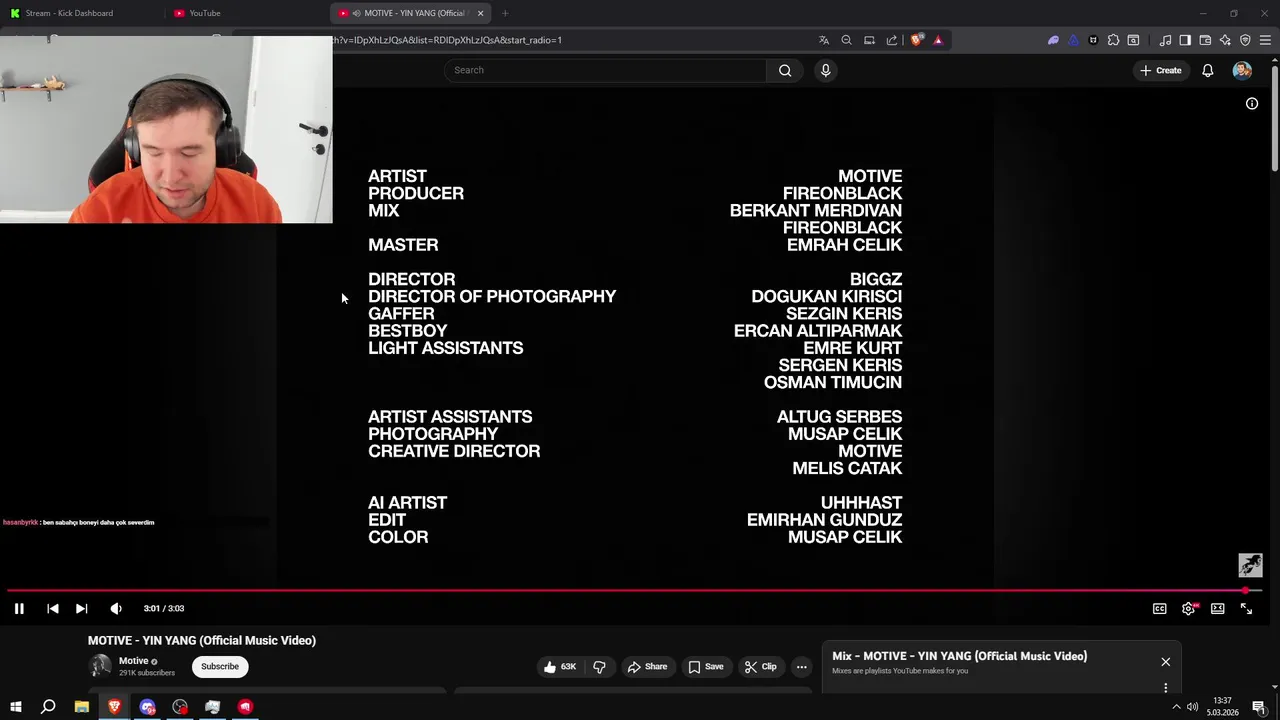Click the translate page icon

tap(824, 40)
